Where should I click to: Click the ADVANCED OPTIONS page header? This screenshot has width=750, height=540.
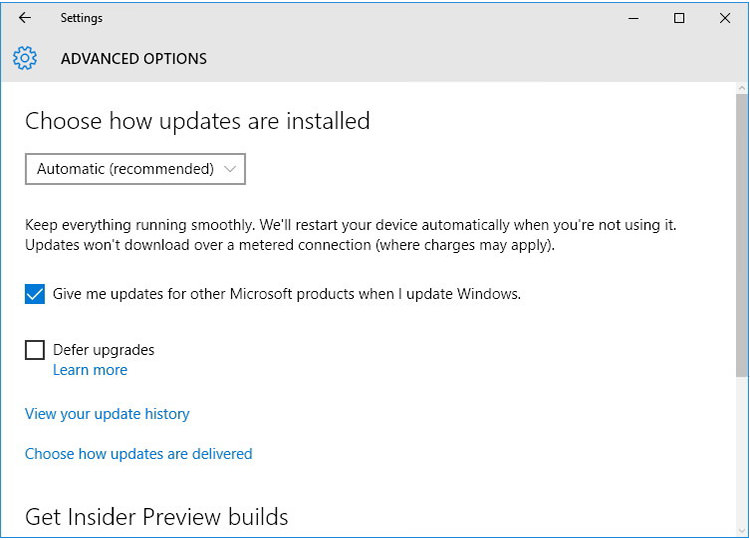coord(134,59)
